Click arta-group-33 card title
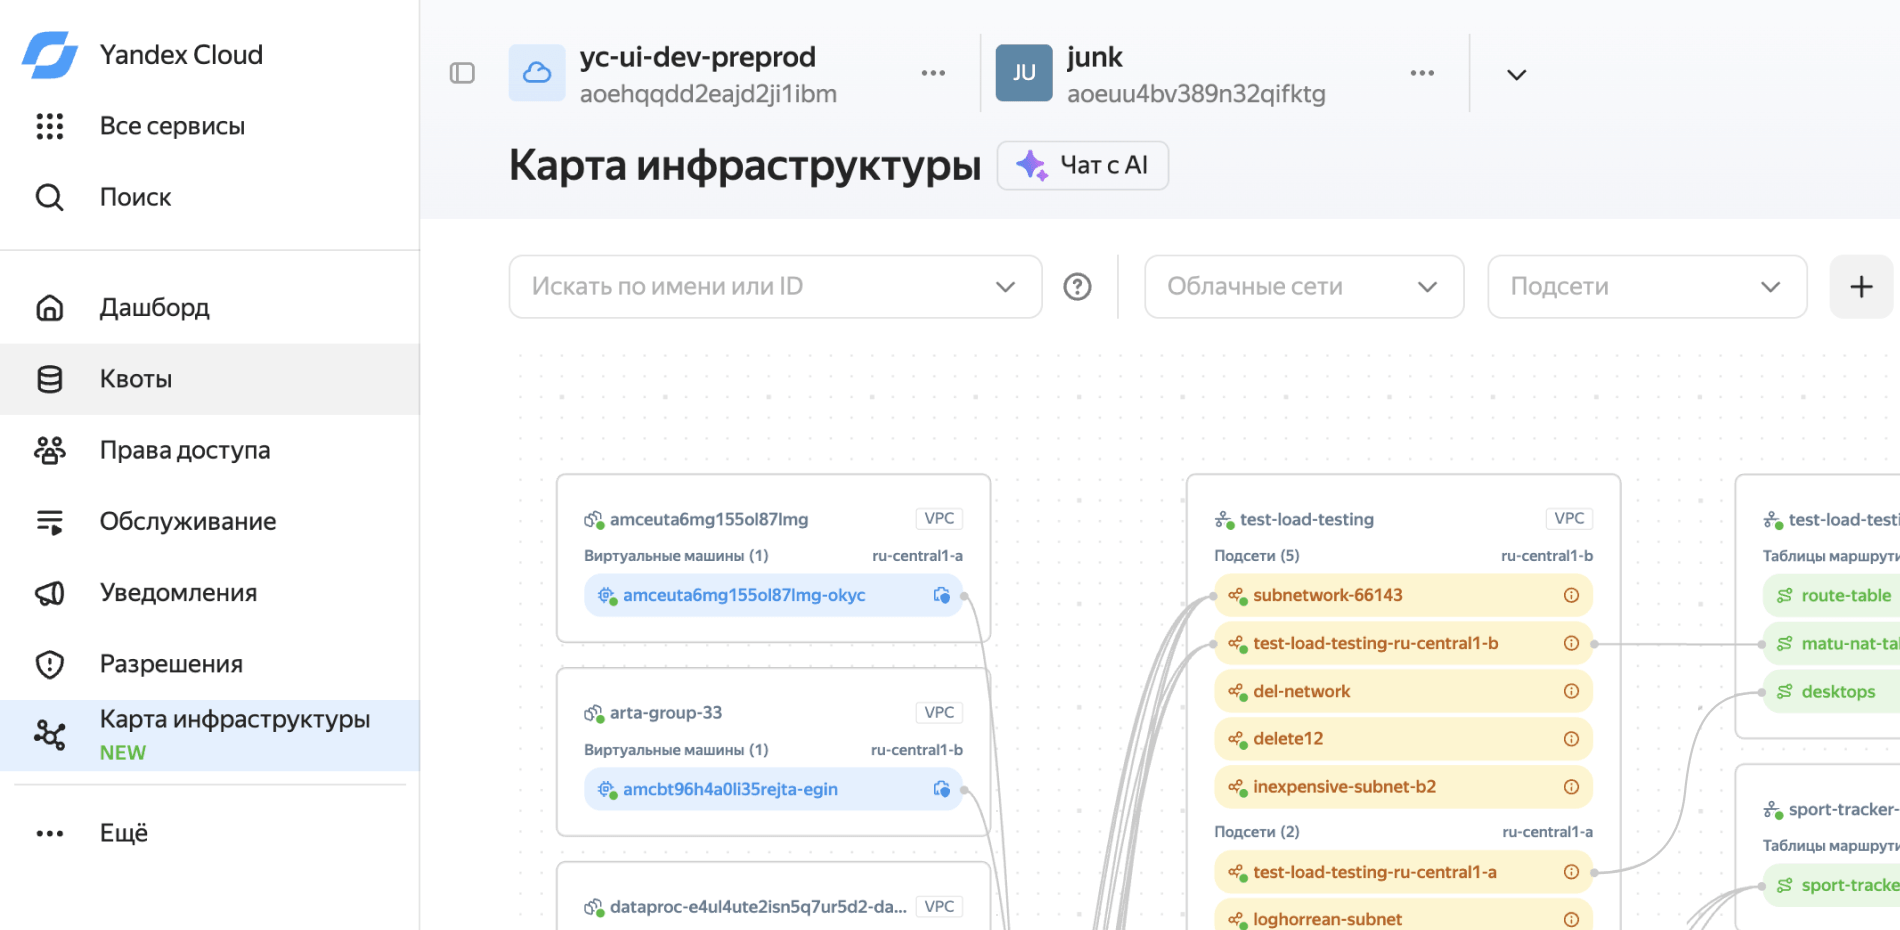 (666, 713)
